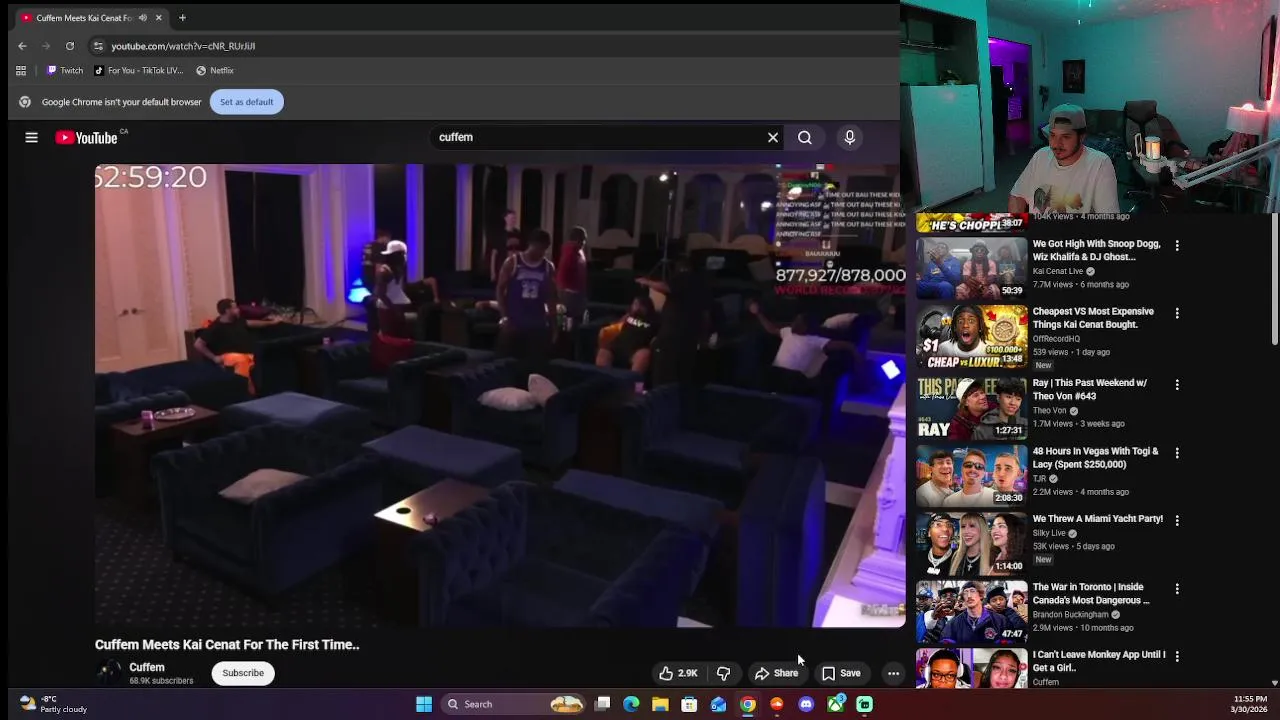Viewport: 1280px width, 720px height.
Task: Reload the page with the refresh icon
Action: (x=70, y=46)
